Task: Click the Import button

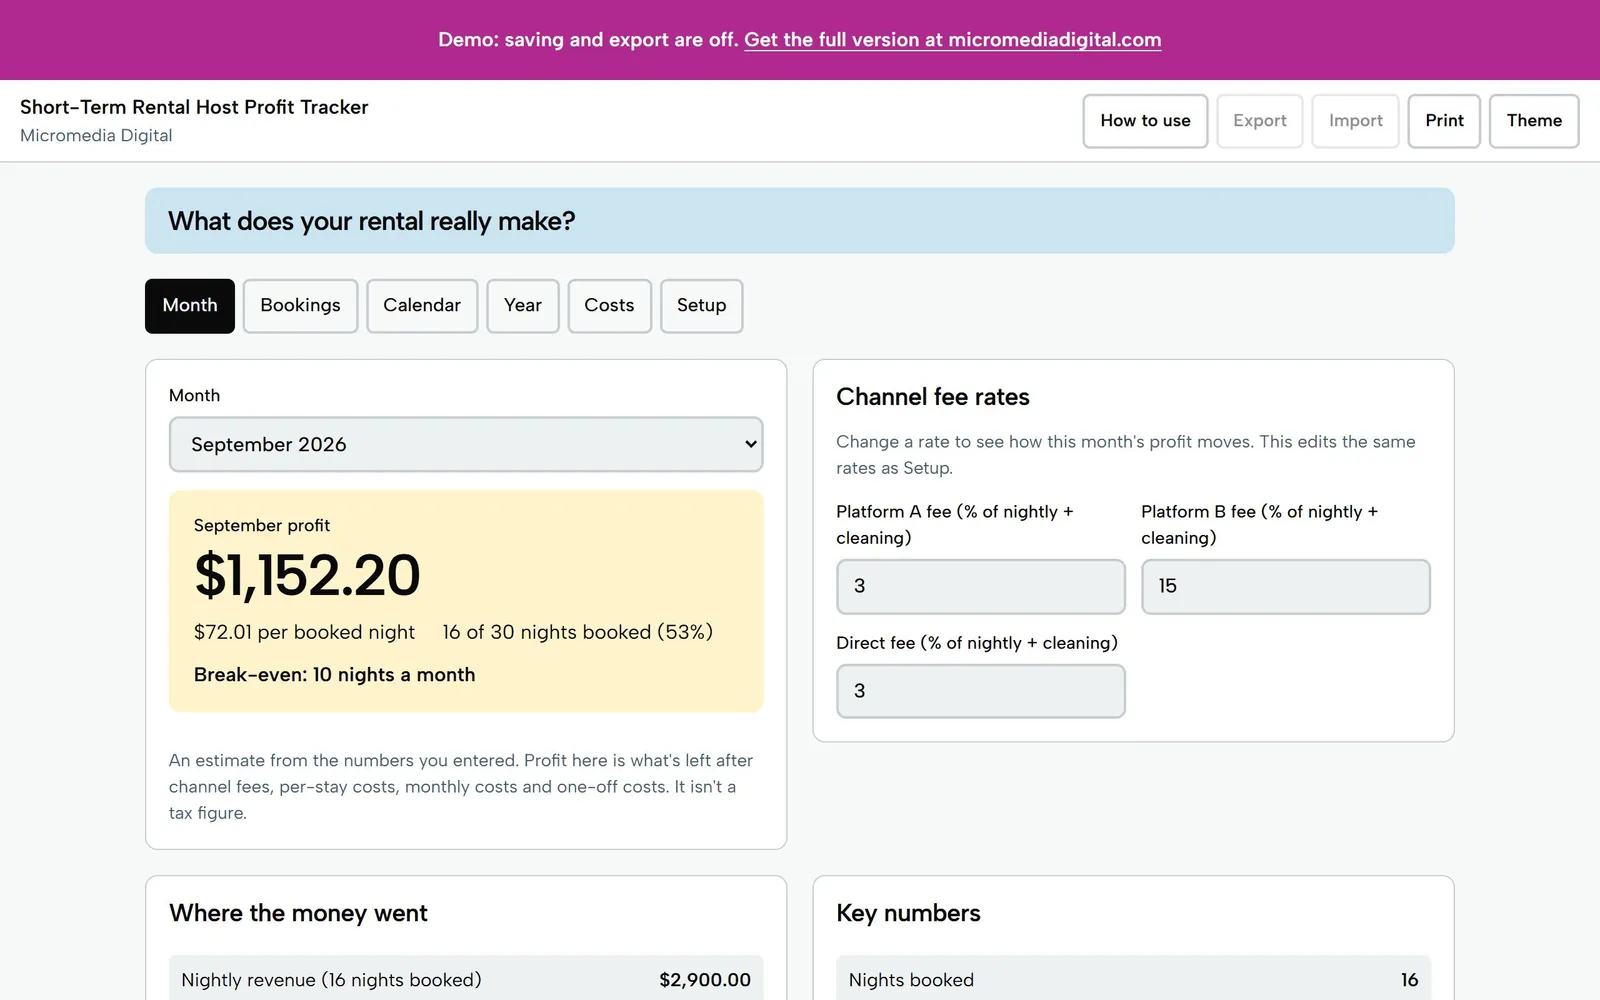Action: coord(1355,121)
